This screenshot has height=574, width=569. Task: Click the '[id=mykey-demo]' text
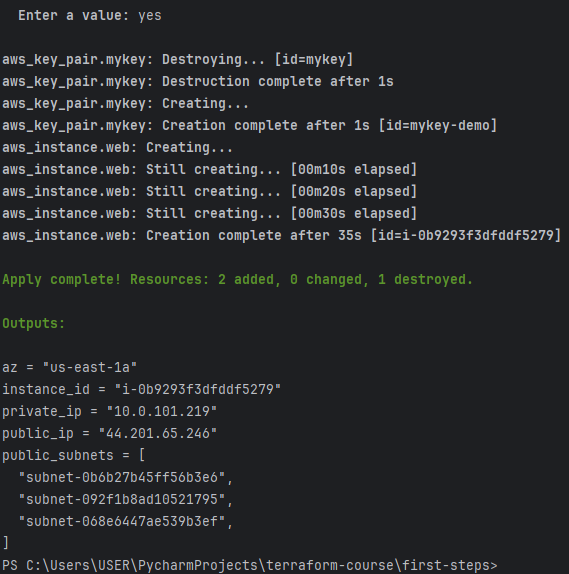[438, 126]
